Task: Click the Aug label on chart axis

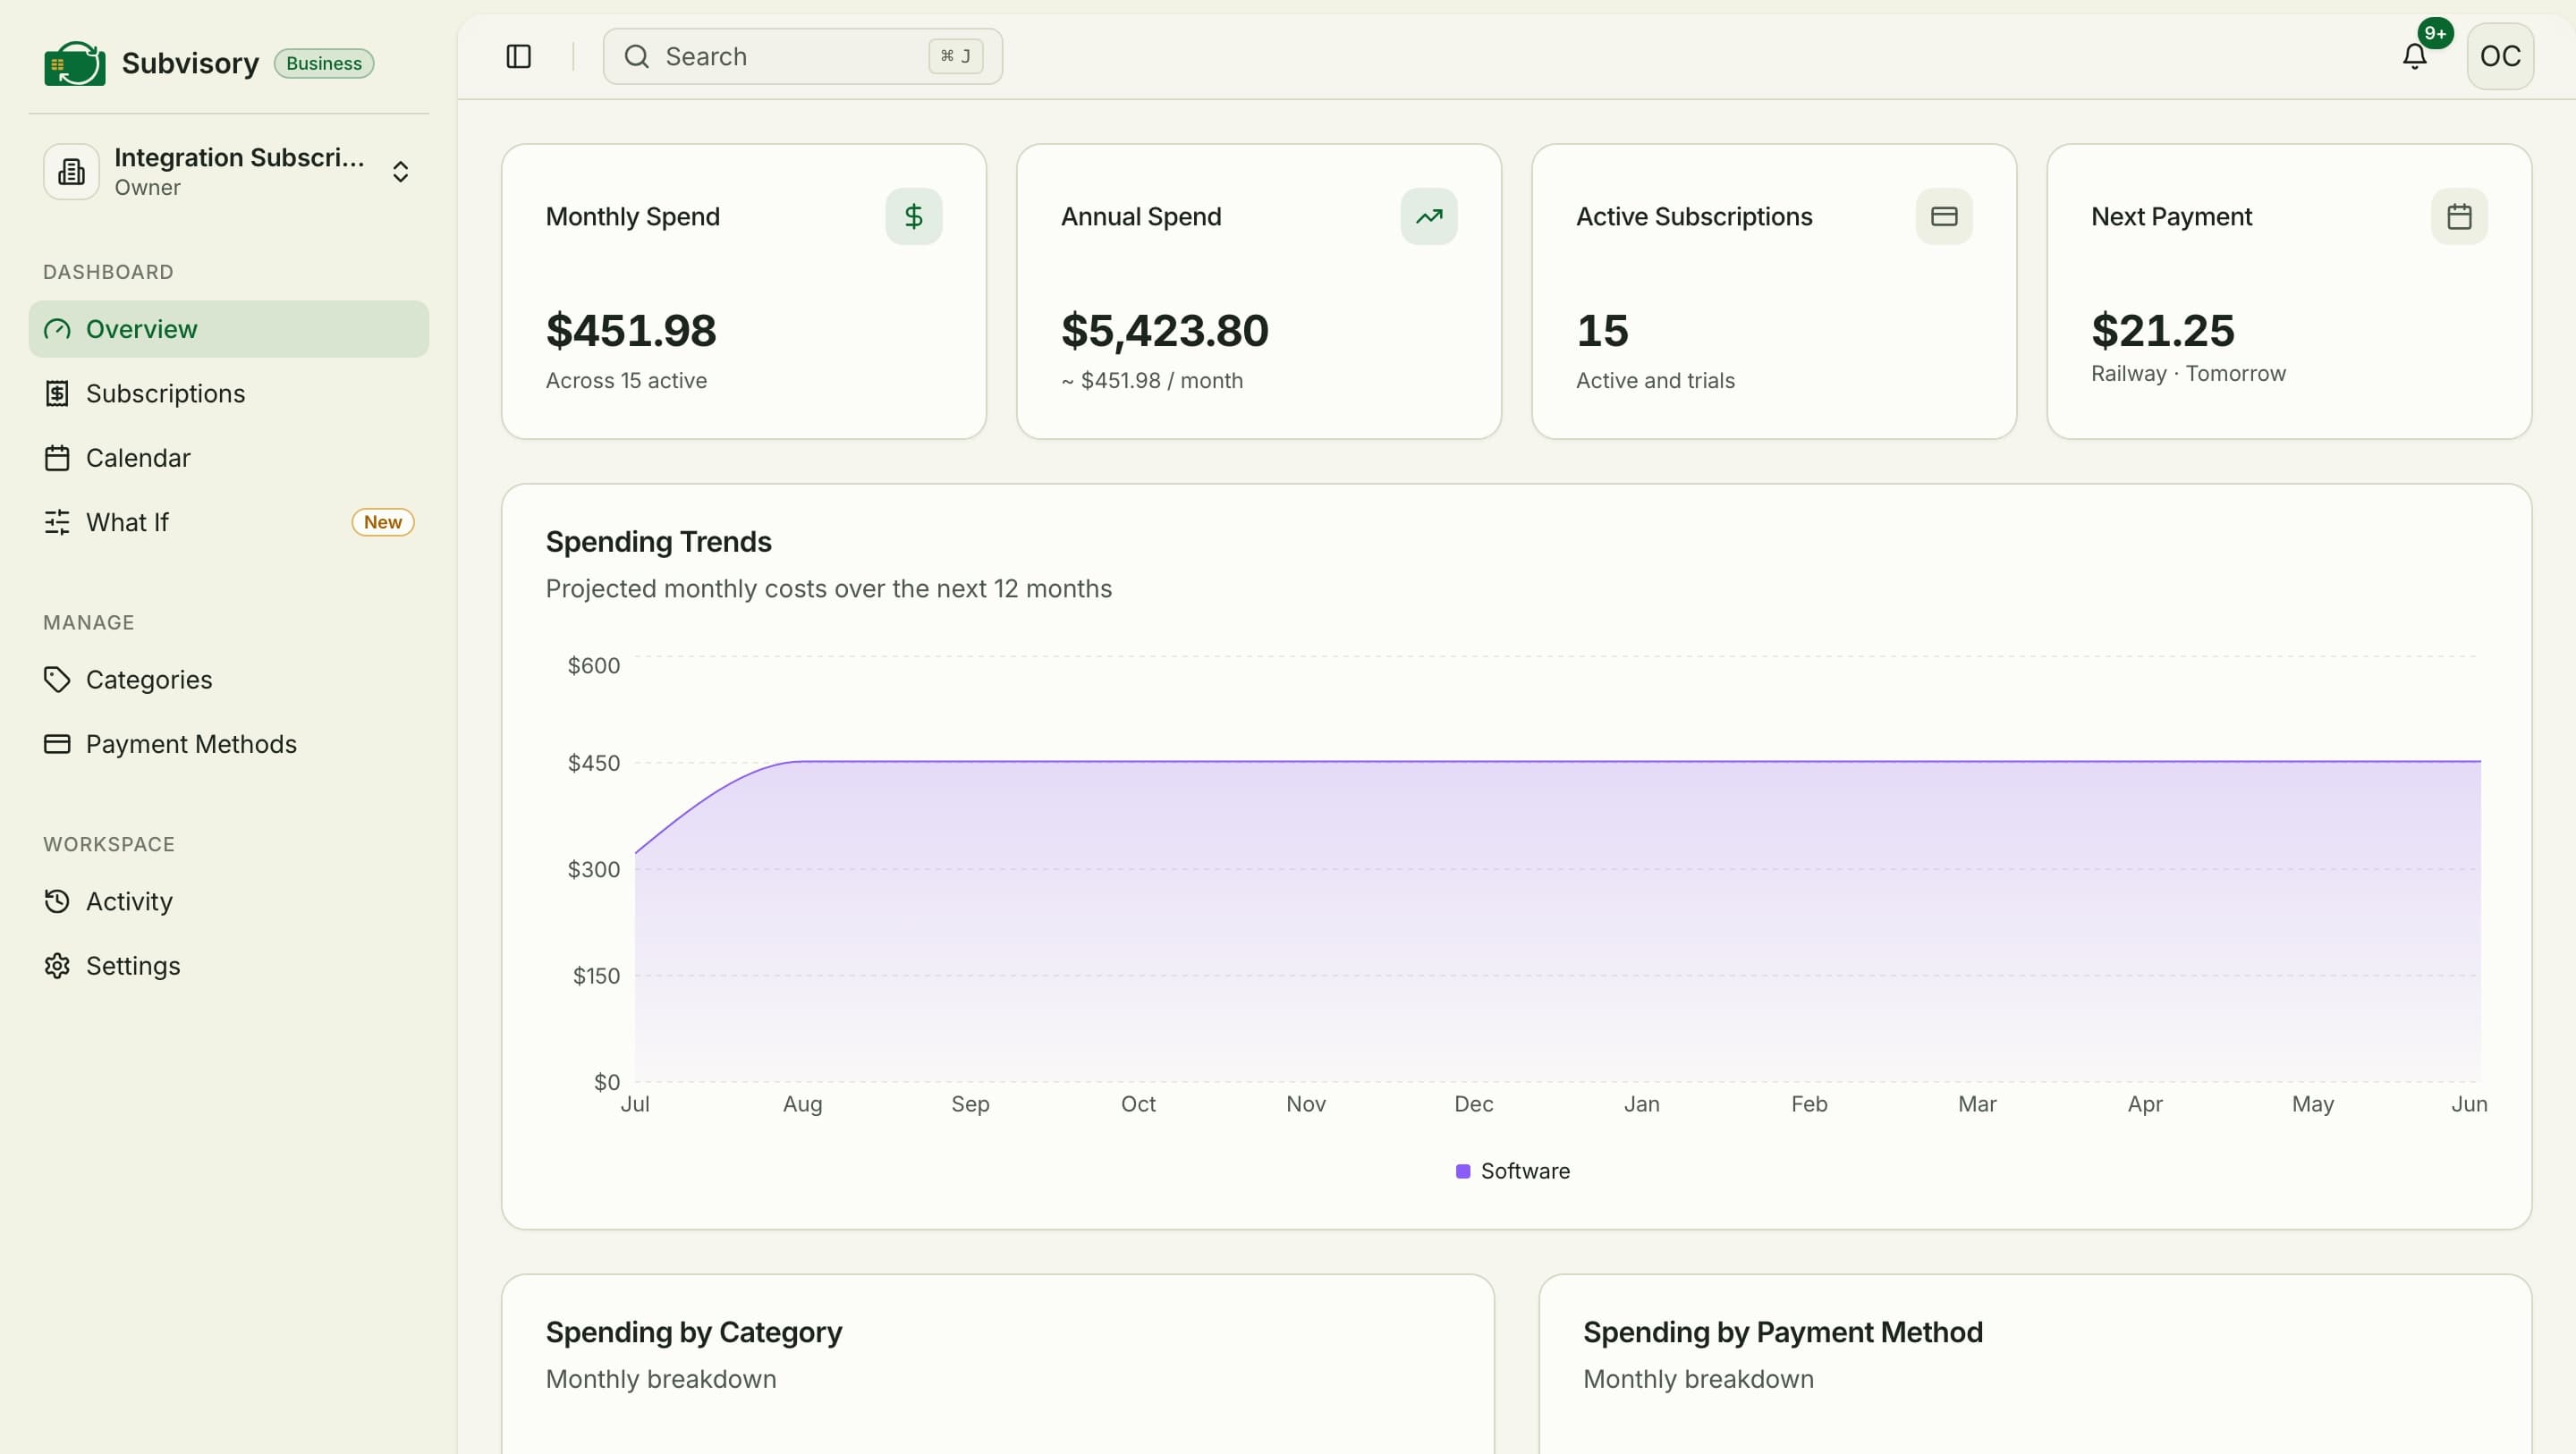Action: click(x=802, y=1104)
